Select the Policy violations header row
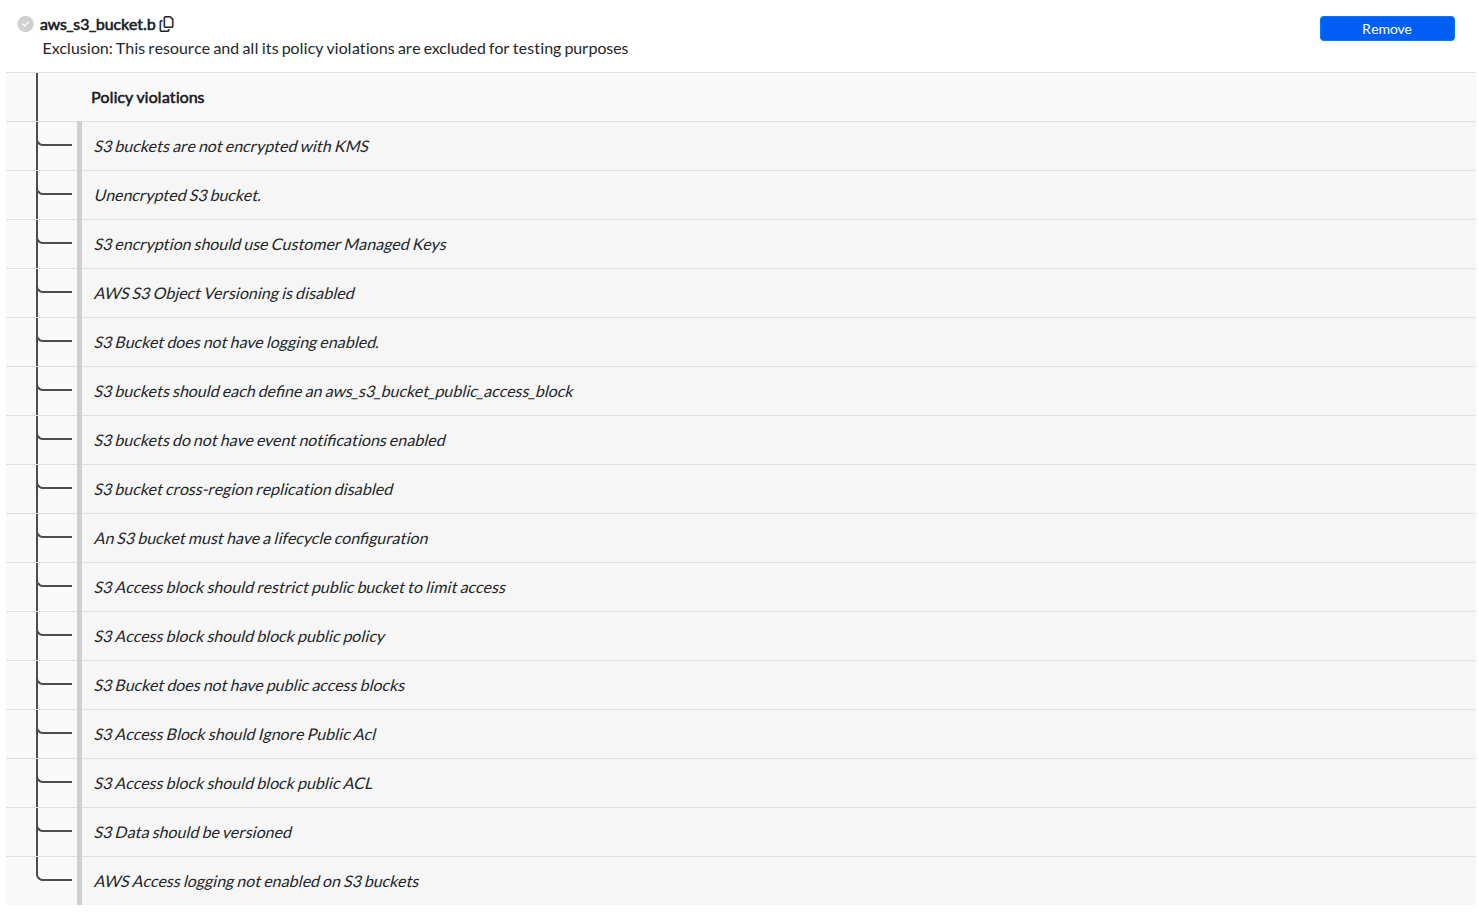The height and width of the screenshot is (919, 1479). (148, 98)
